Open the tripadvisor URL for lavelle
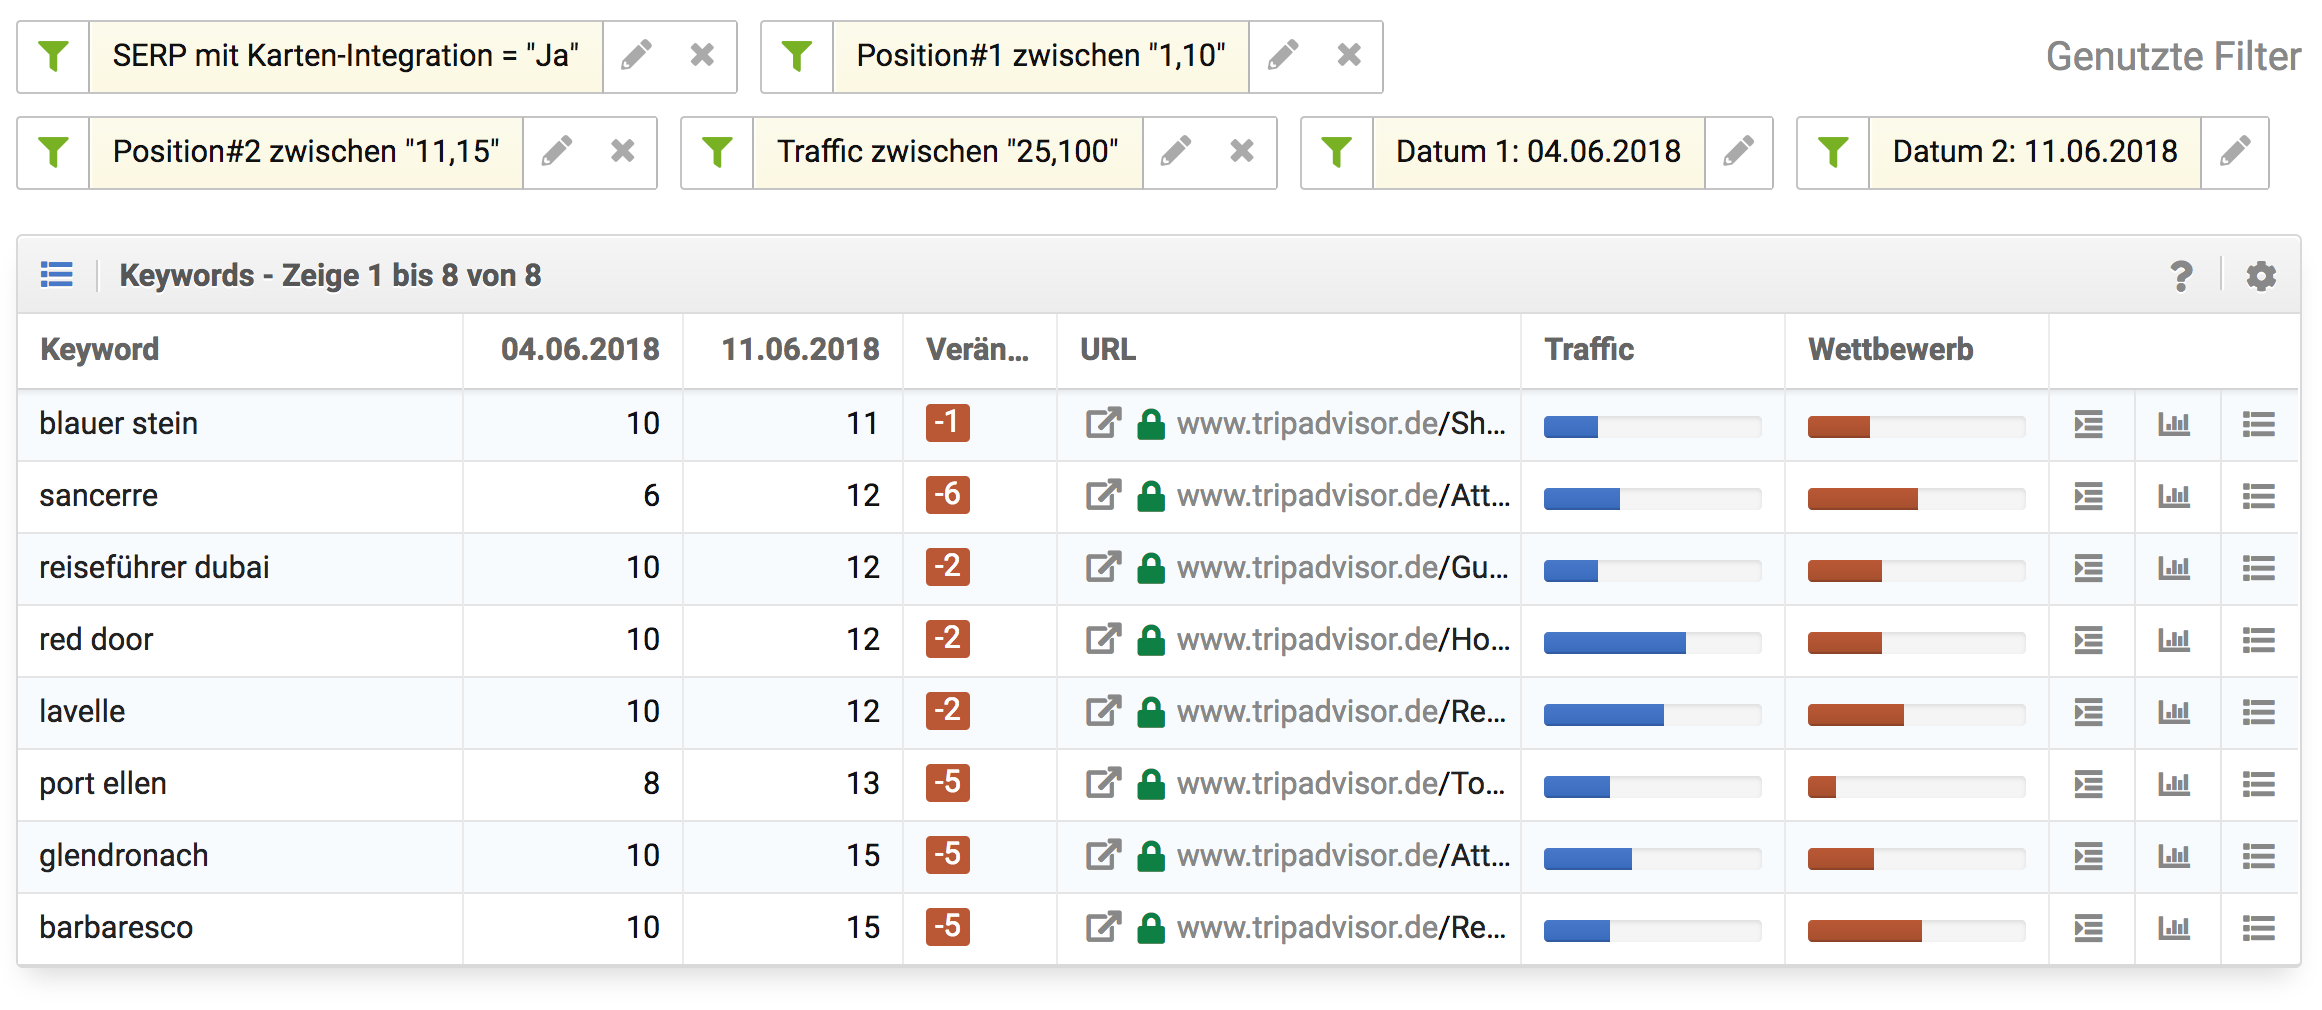Screen dimensions: 2322x1010 [x=1340, y=712]
